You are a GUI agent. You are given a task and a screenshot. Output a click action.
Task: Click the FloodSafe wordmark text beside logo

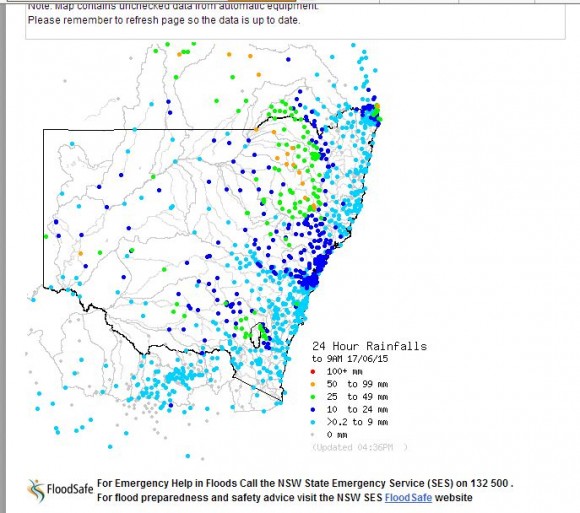coord(70,489)
